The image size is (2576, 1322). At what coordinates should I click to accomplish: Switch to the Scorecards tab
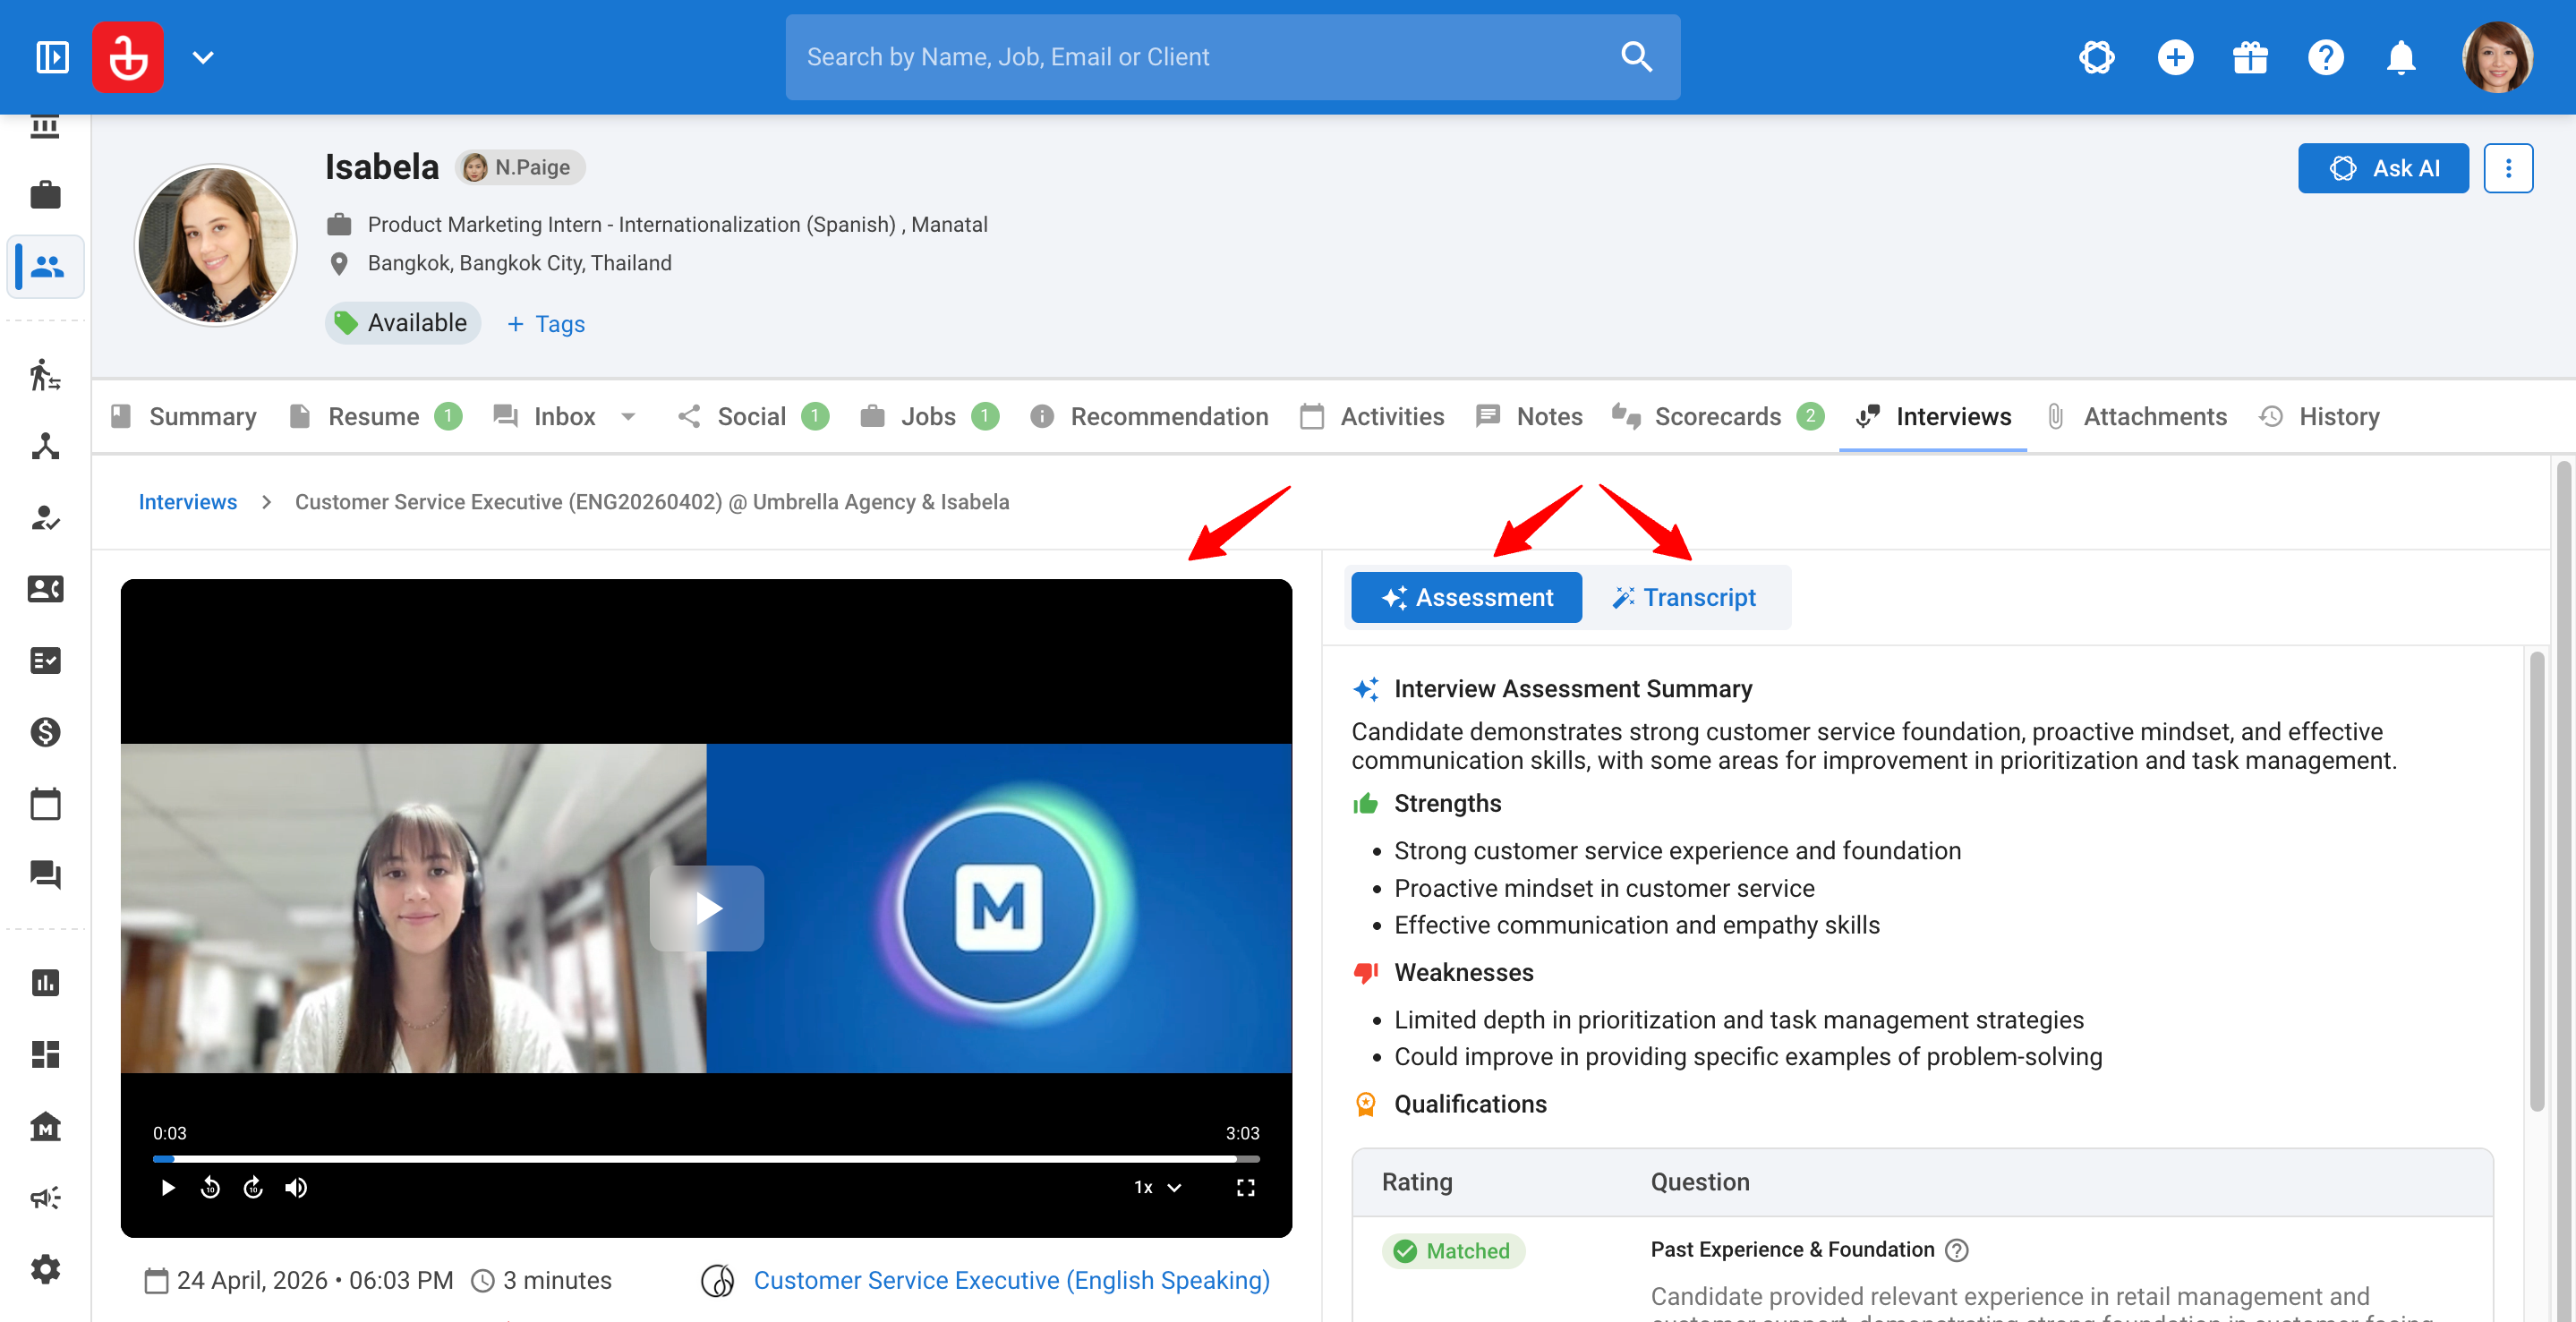coord(1718,417)
